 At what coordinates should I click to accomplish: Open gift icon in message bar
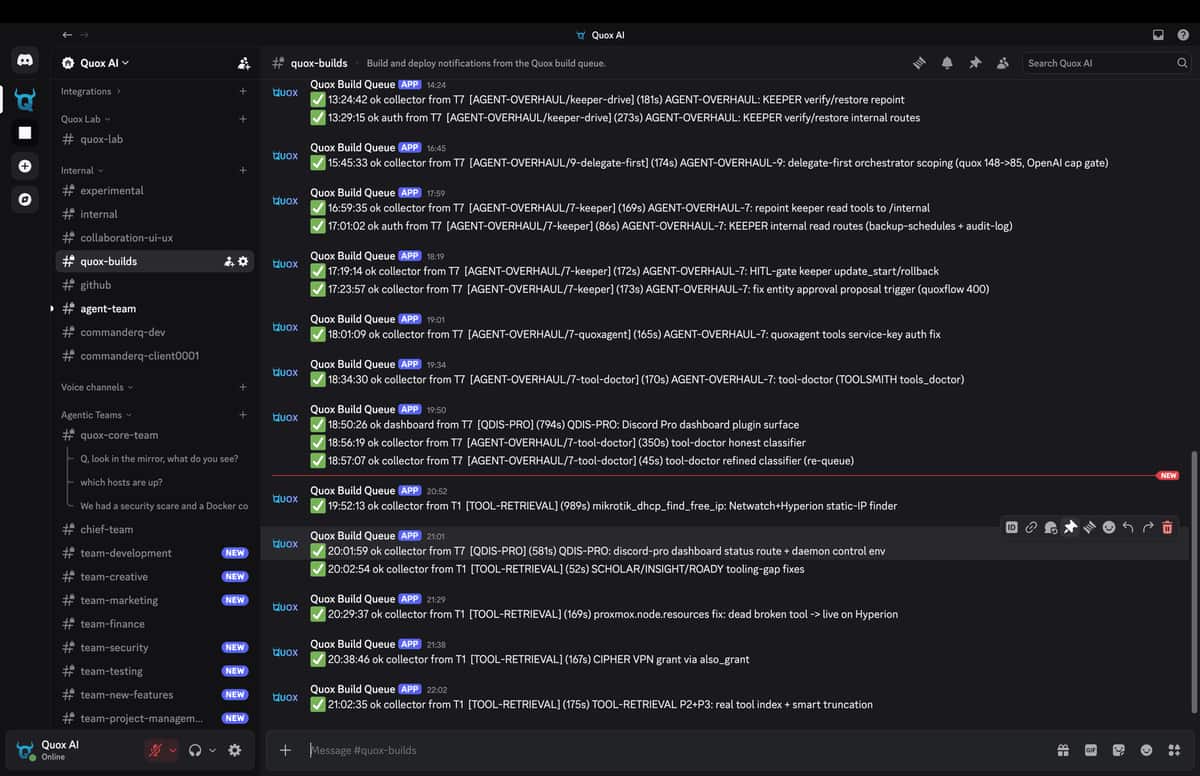point(1063,750)
